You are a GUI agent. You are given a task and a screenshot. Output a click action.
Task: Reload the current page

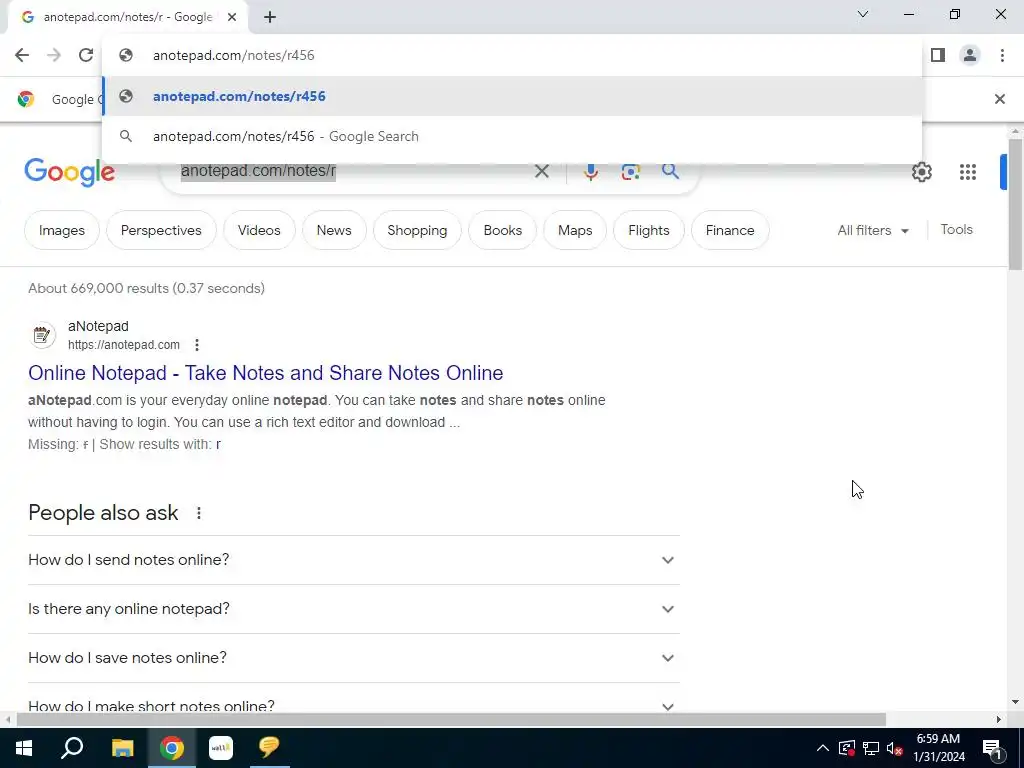tap(86, 55)
